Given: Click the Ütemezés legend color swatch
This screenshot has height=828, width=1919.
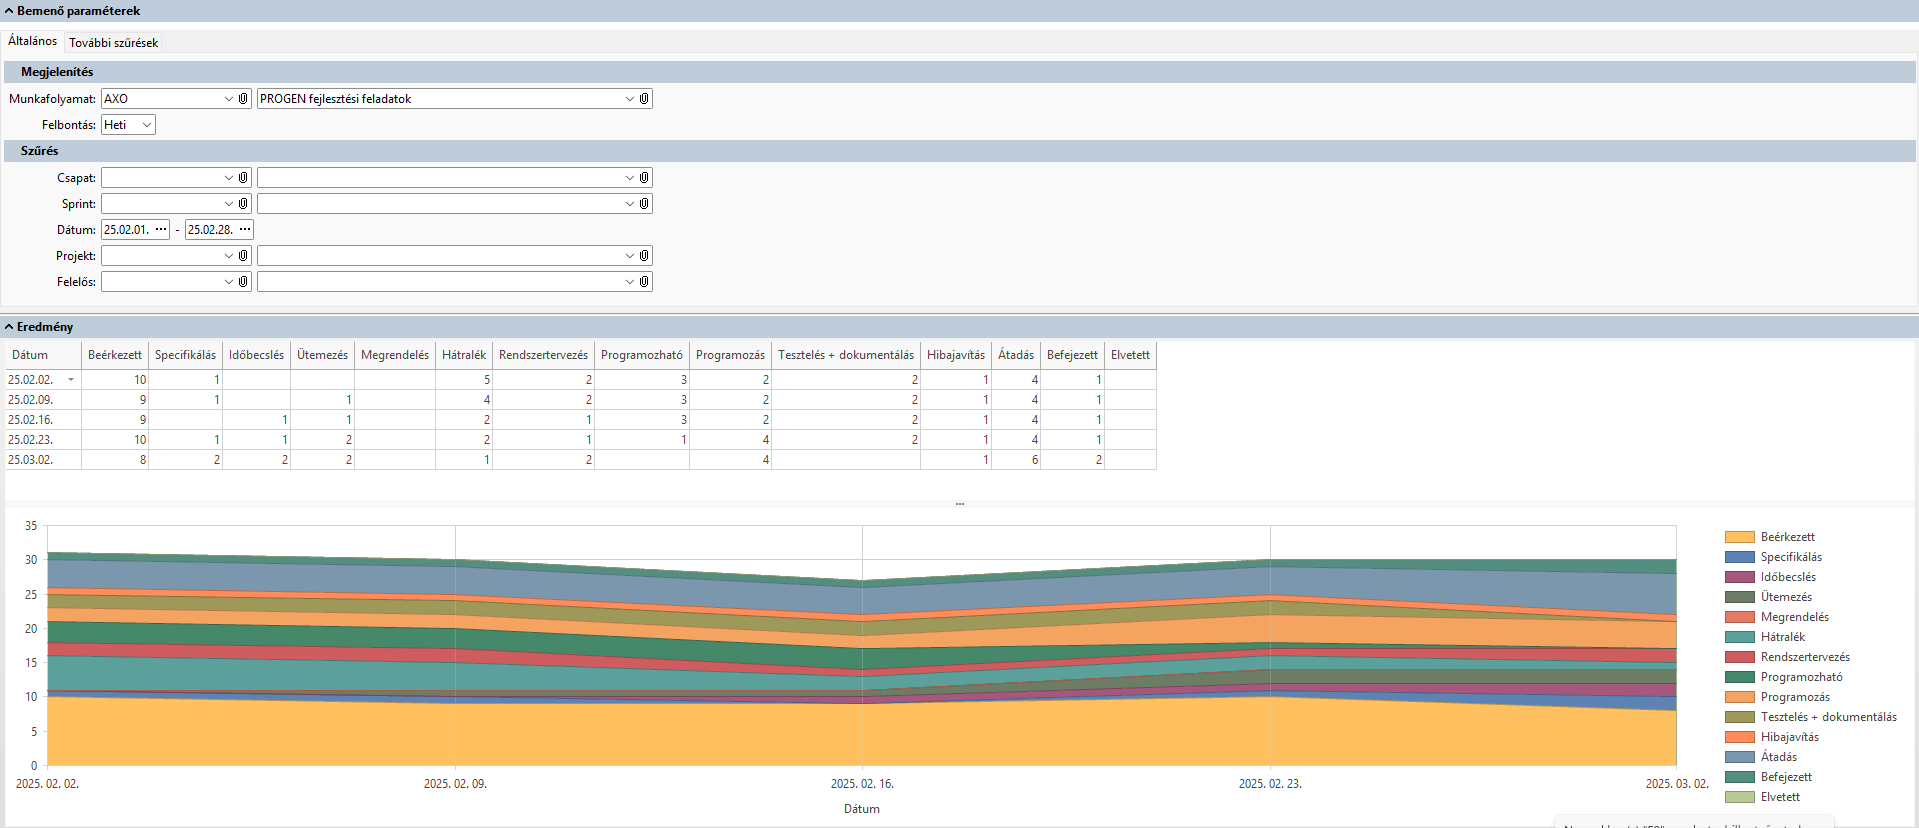Looking at the screenshot, I should 1740,597.
